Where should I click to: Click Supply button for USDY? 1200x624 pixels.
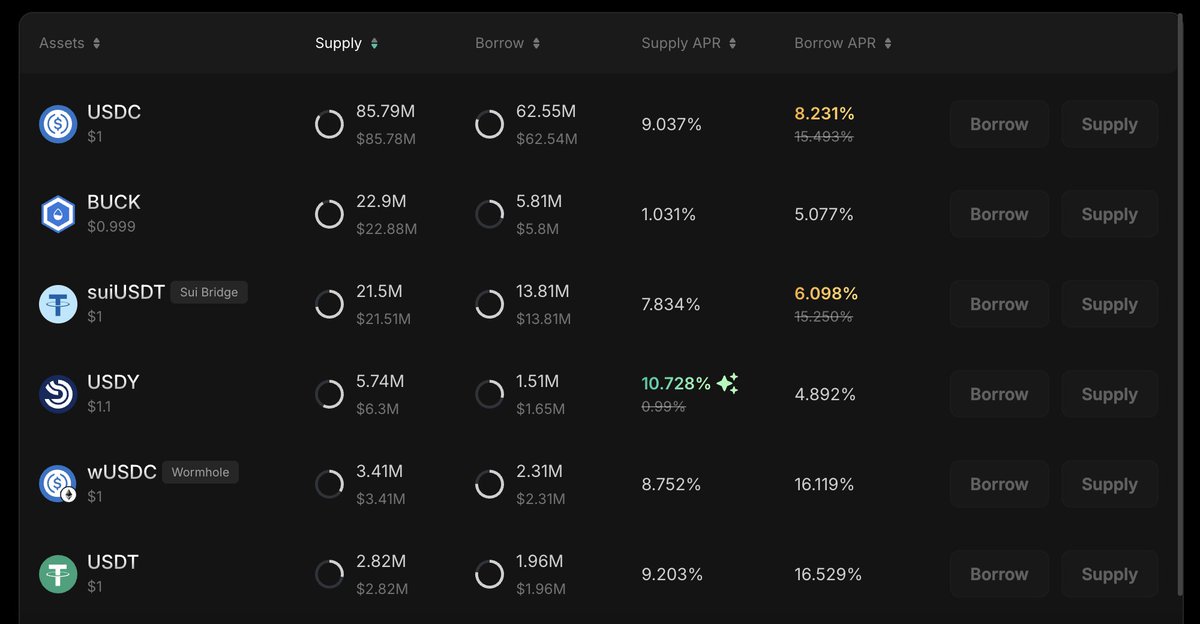pyautogui.click(x=1109, y=394)
